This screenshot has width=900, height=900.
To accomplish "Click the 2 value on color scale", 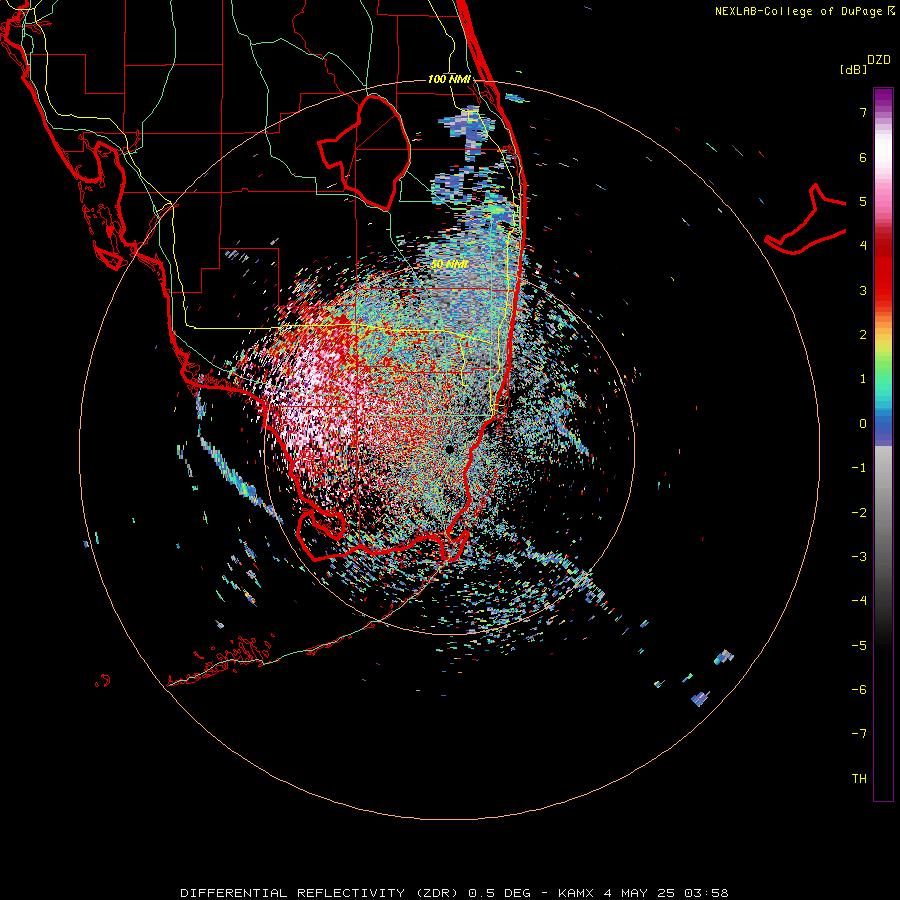I will 863,335.
